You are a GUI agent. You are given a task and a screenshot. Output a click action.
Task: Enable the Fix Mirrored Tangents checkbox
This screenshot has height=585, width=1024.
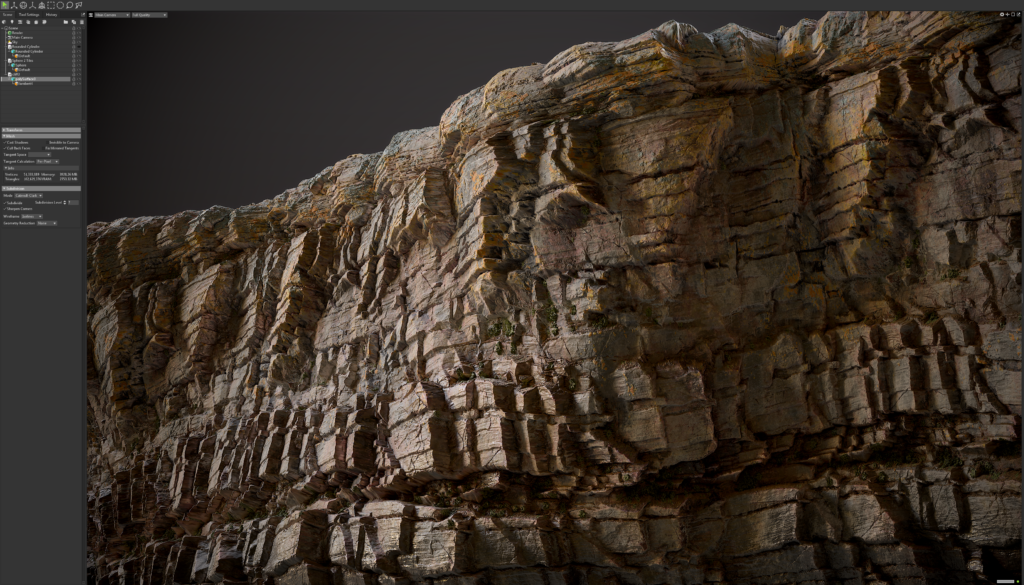point(43,148)
